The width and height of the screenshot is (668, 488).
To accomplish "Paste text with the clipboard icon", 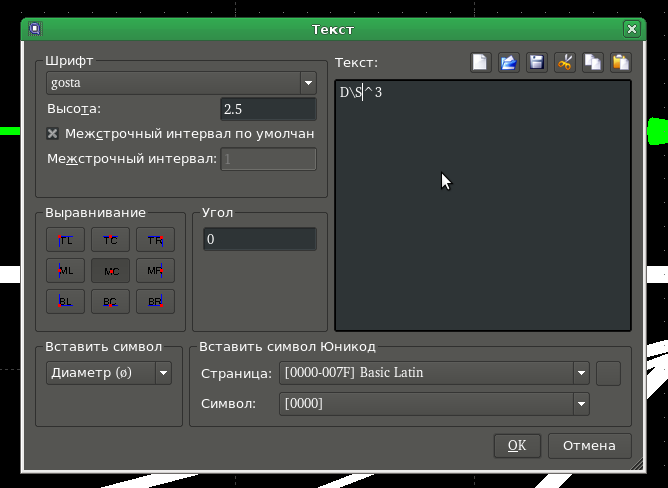I will [x=621, y=63].
